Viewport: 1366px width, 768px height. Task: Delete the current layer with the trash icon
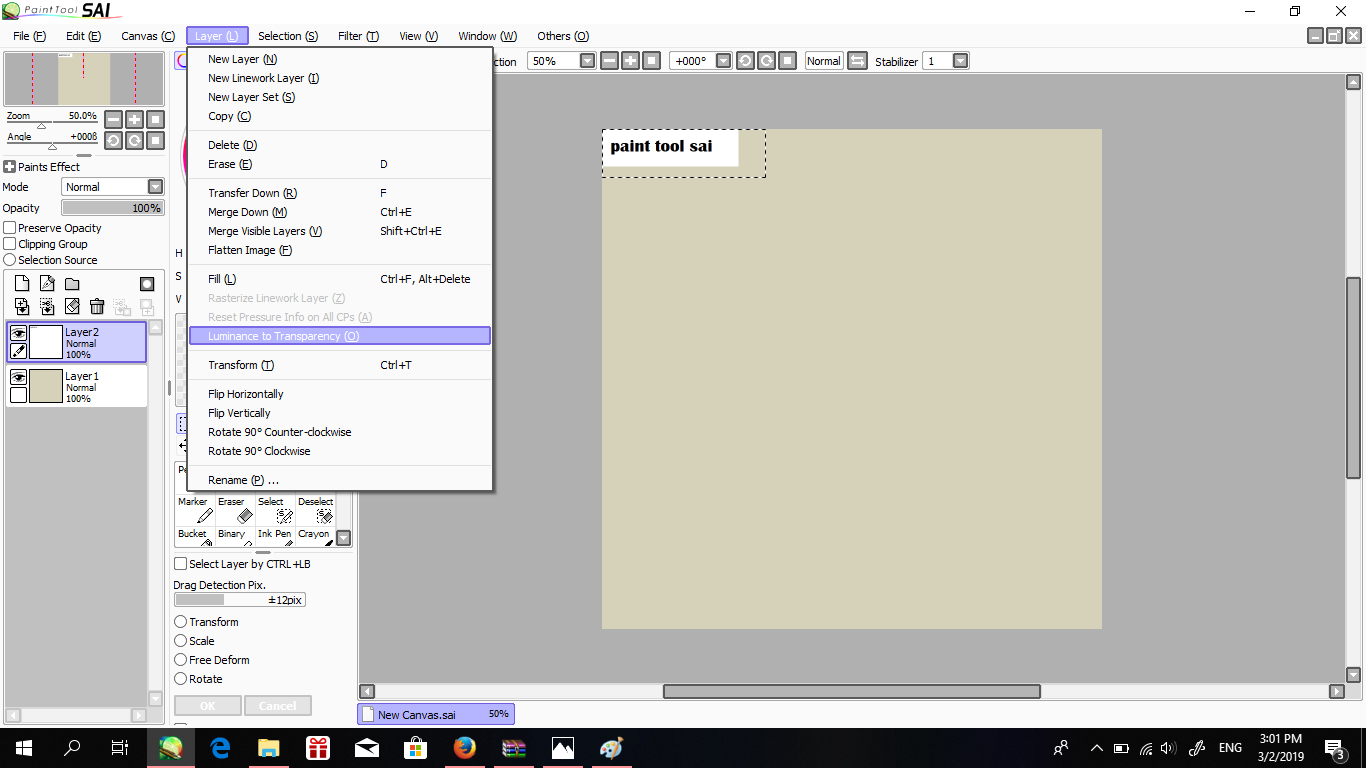[96, 307]
